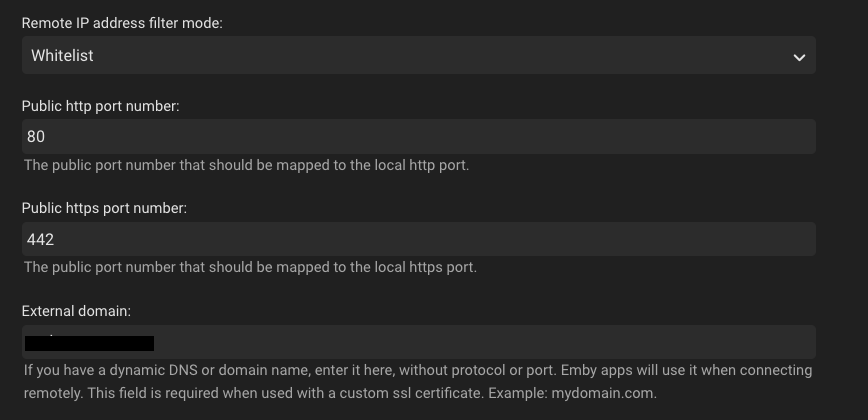Focus the Public http port number field

coord(418,137)
